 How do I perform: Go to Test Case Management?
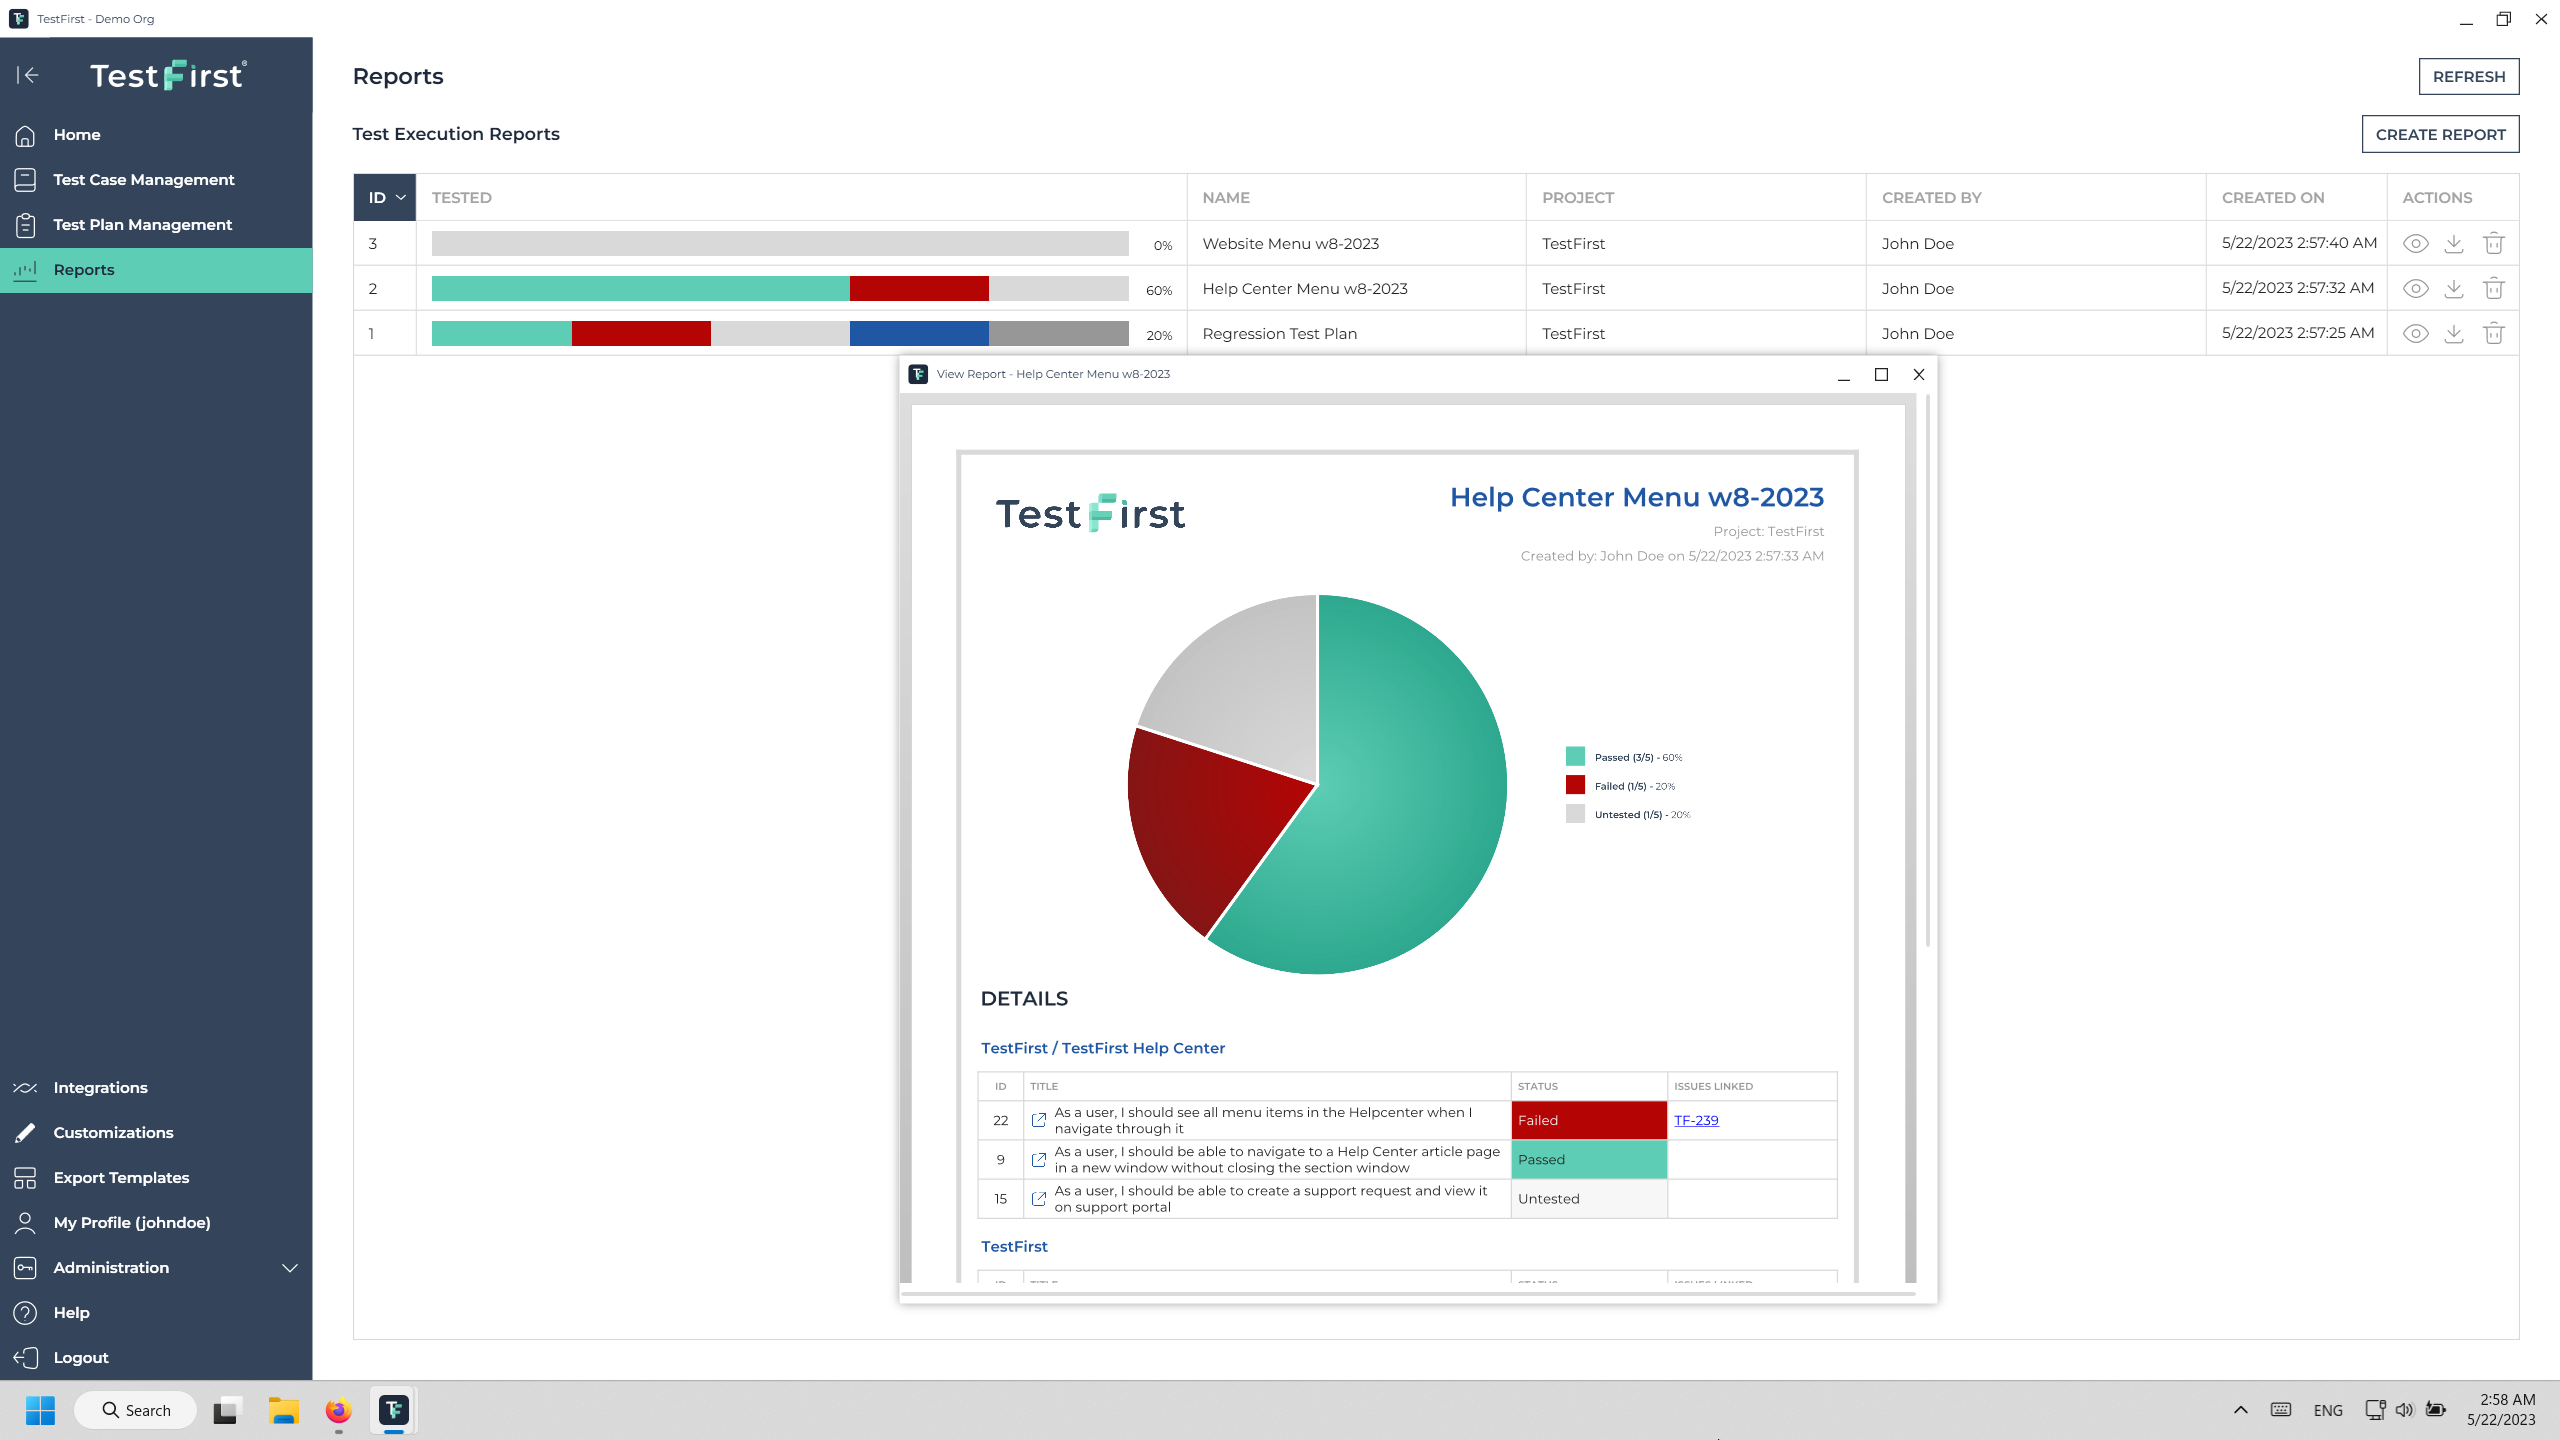143,180
